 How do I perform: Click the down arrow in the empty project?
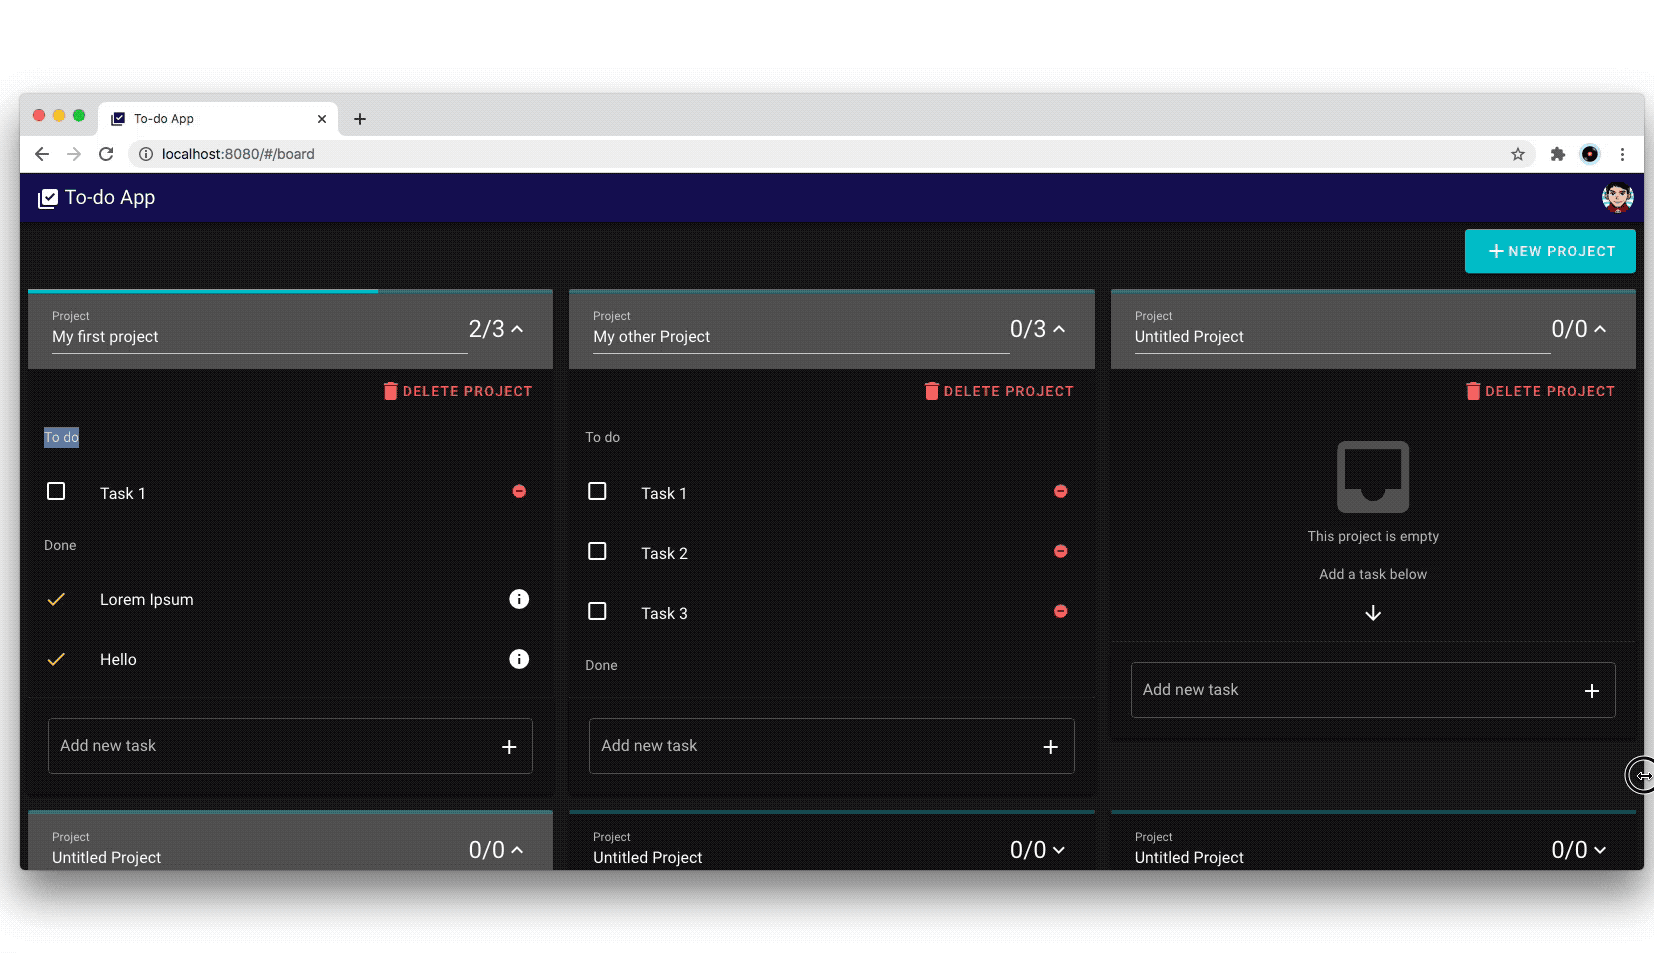(1373, 613)
